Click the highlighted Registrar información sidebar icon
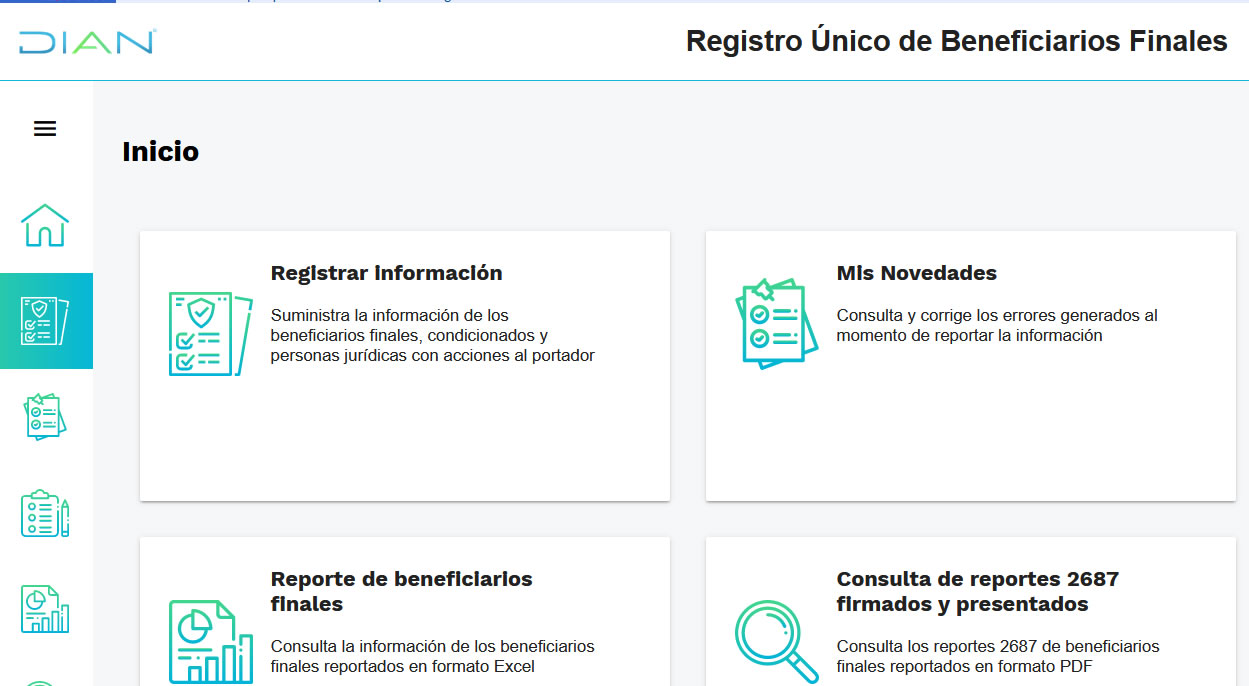This screenshot has height=686, width=1249. (45, 320)
